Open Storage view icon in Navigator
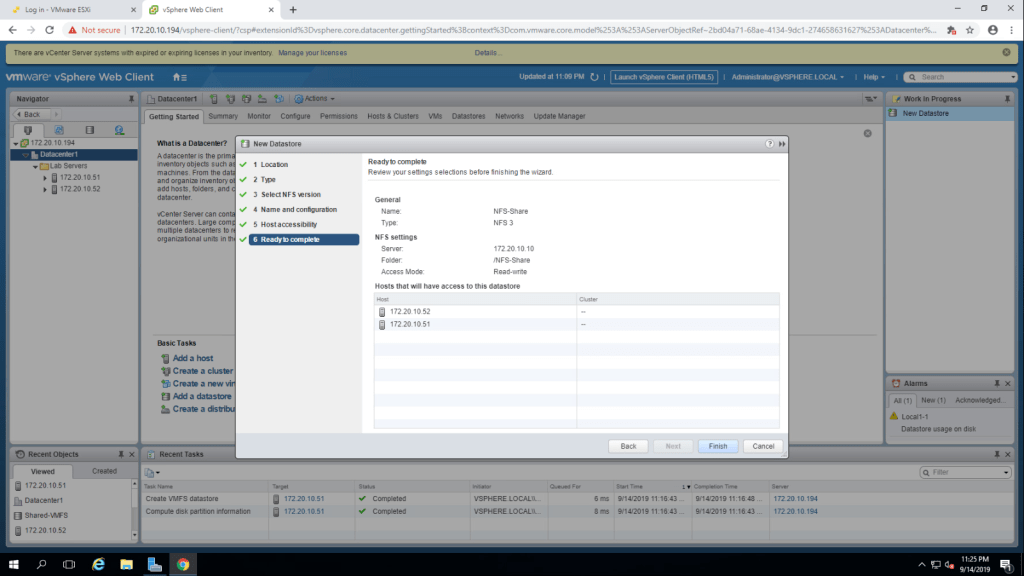 [89, 130]
